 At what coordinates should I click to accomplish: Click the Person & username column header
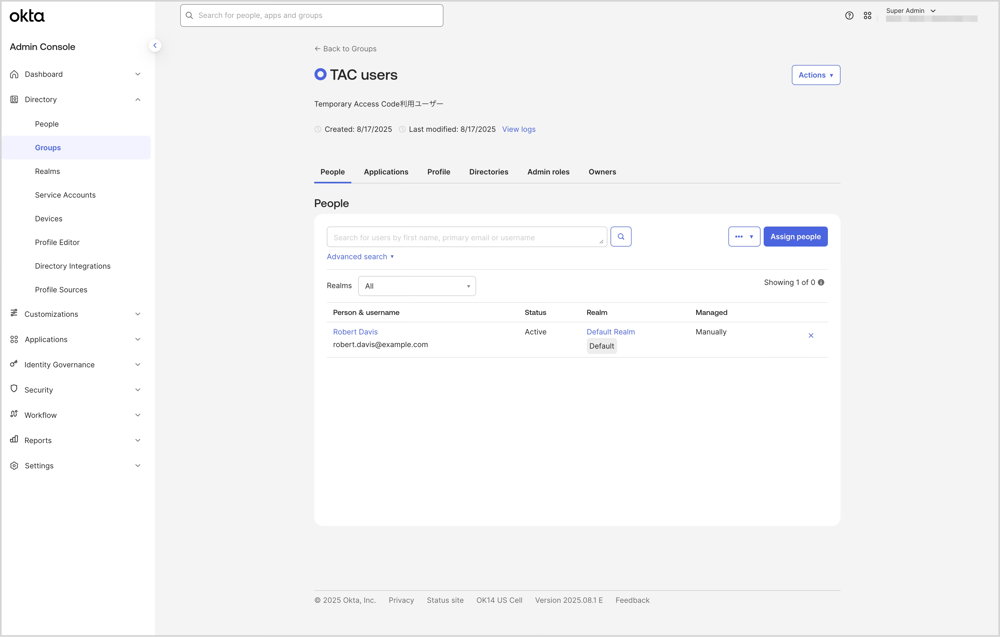click(x=366, y=312)
